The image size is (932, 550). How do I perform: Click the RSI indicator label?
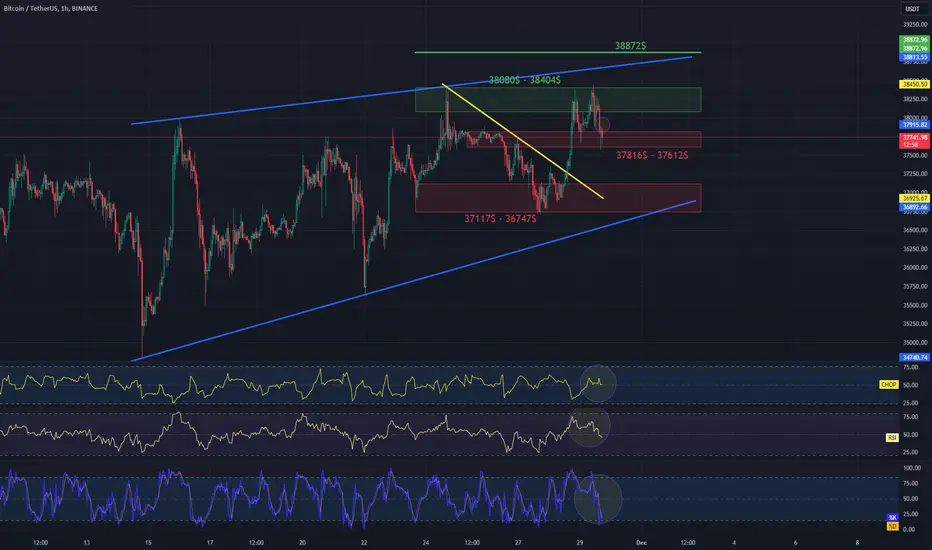pos(892,438)
